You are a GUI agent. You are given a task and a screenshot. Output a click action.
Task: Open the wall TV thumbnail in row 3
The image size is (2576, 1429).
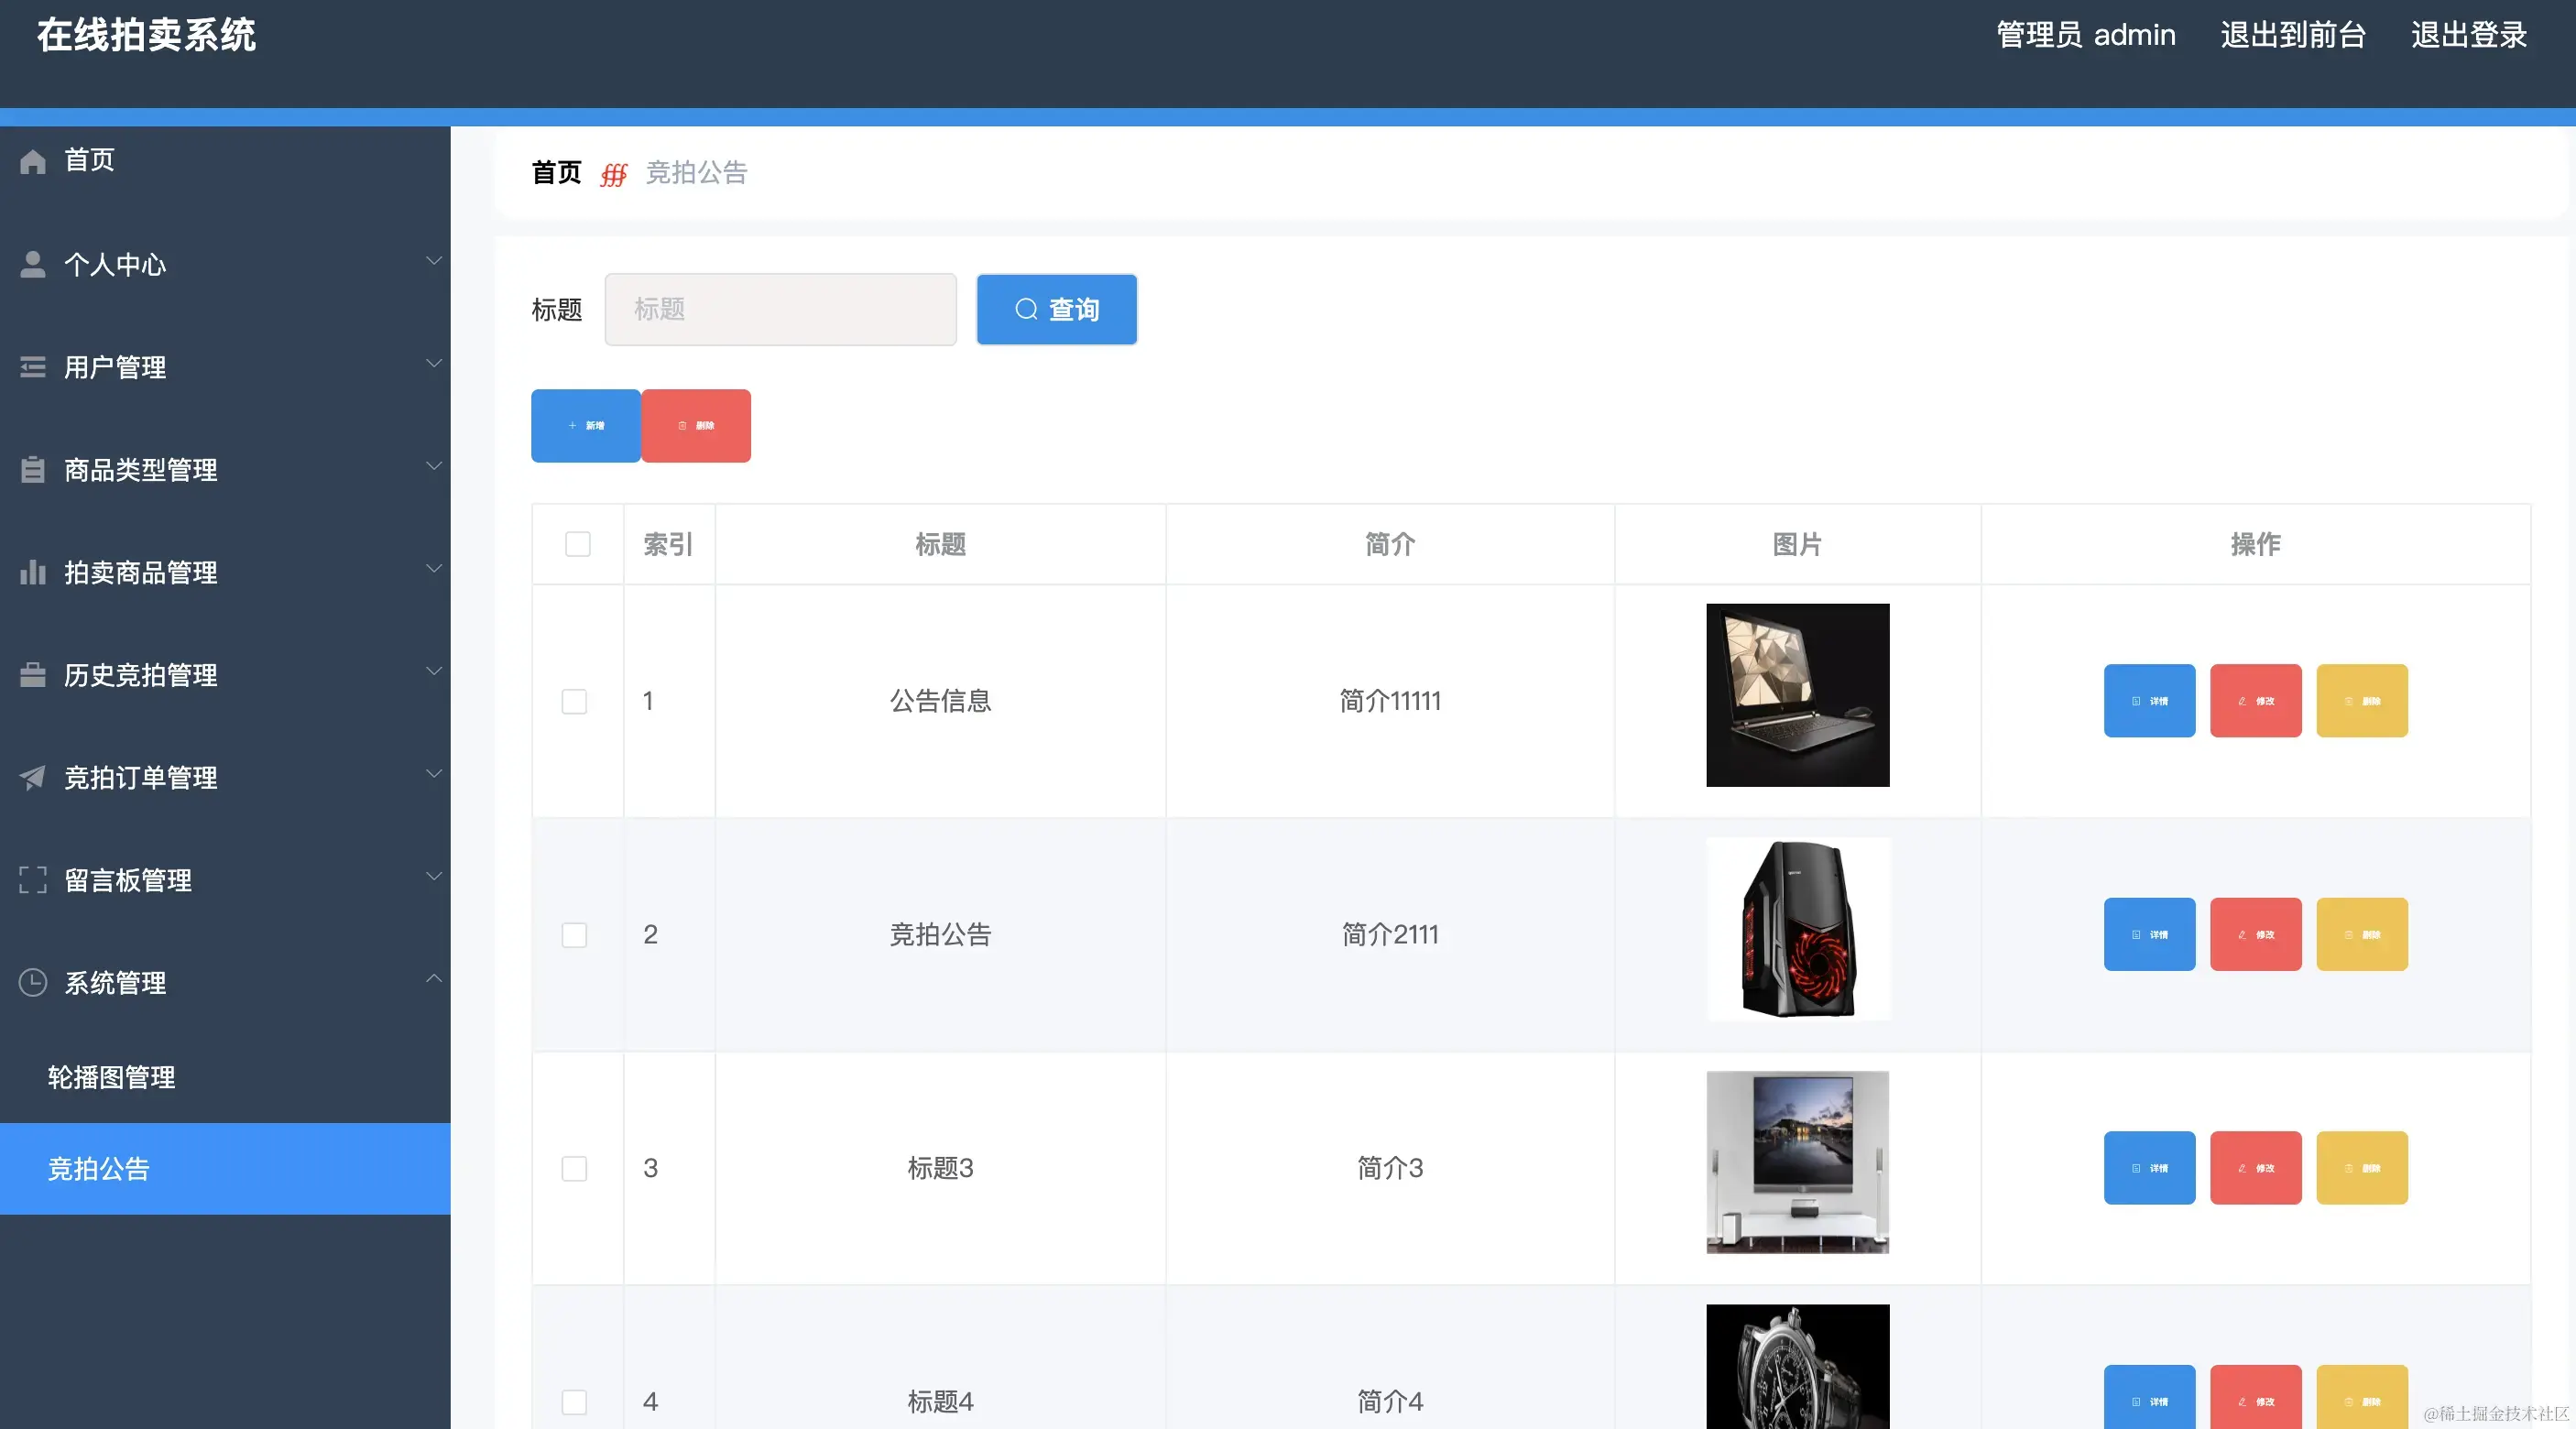coord(1798,1162)
